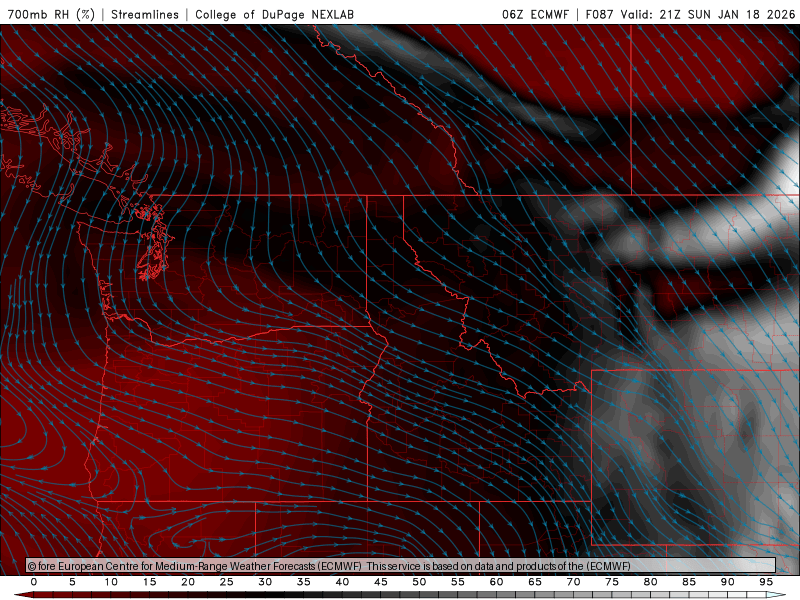Click the colorbar label '55'
The image size is (800, 600).
pyautogui.click(x=458, y=582)
